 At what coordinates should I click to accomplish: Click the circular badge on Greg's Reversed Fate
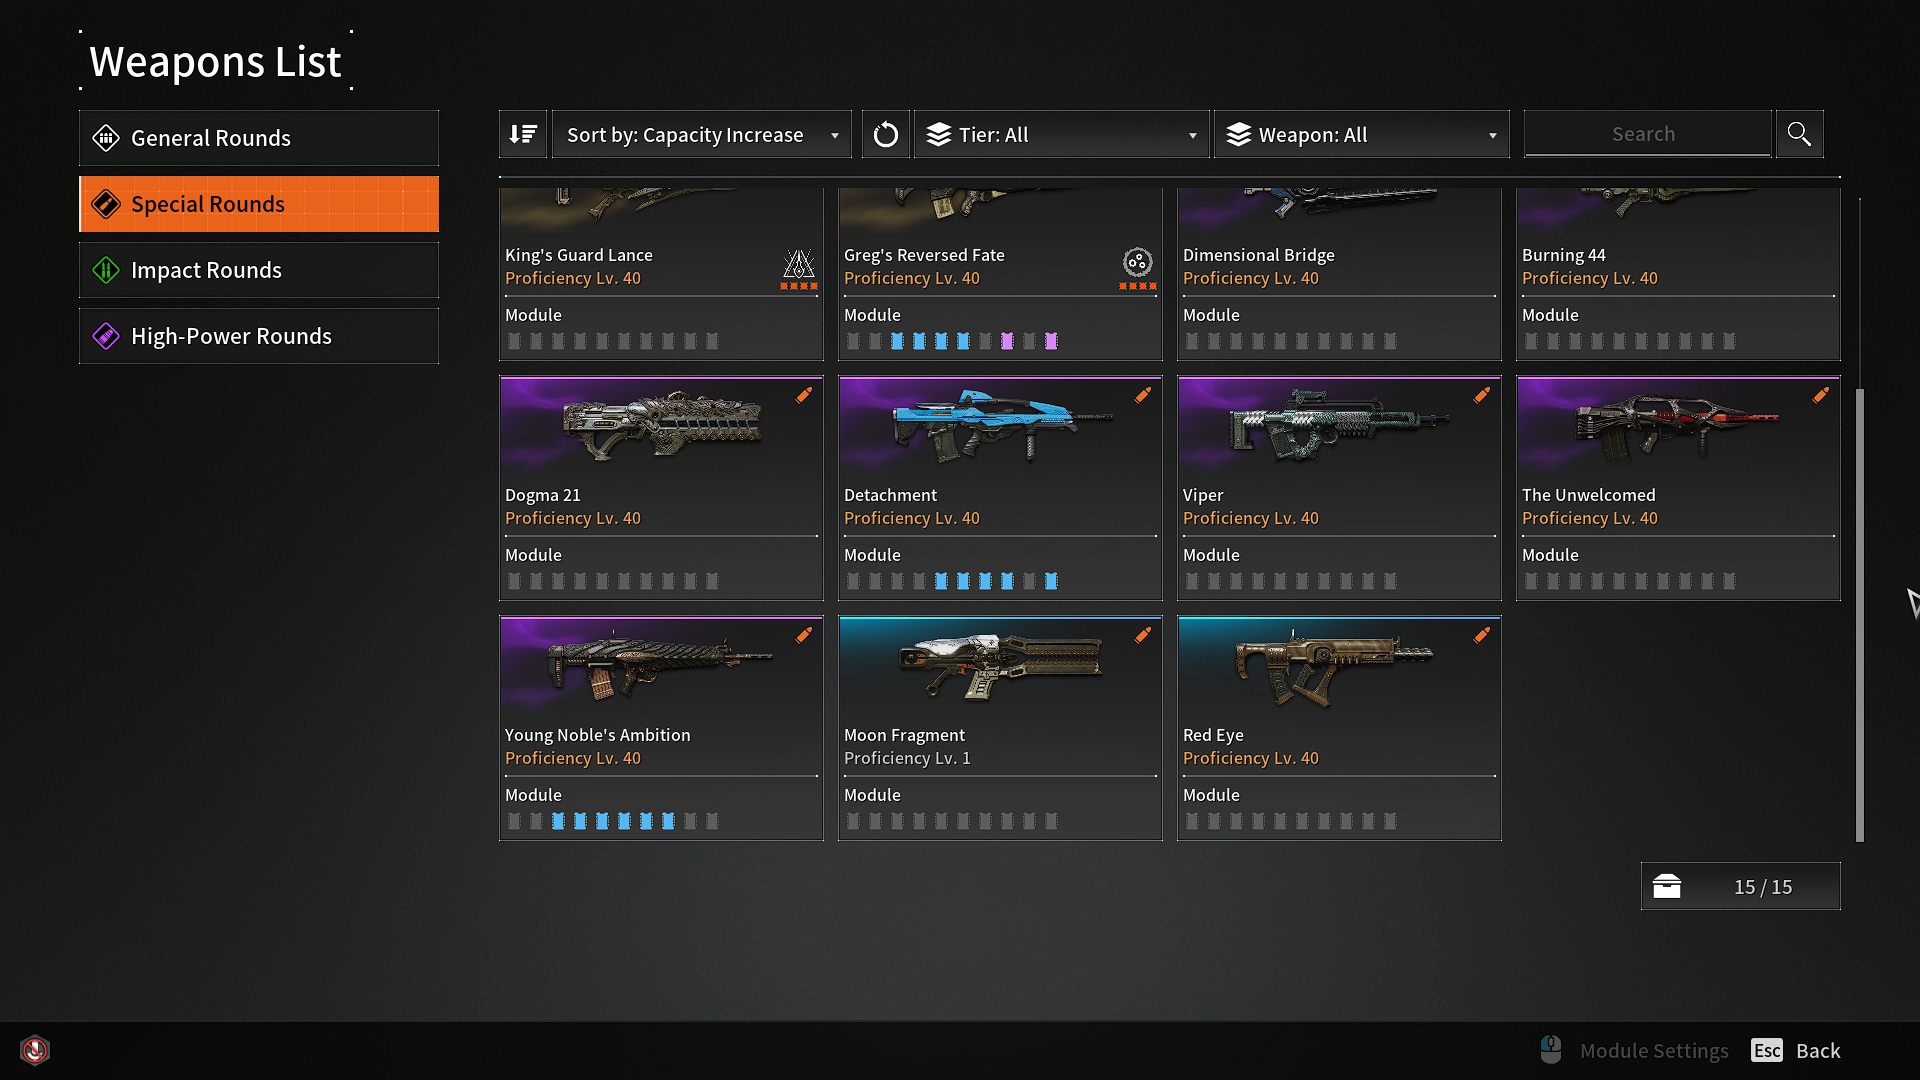click(x=1138, y=263)
